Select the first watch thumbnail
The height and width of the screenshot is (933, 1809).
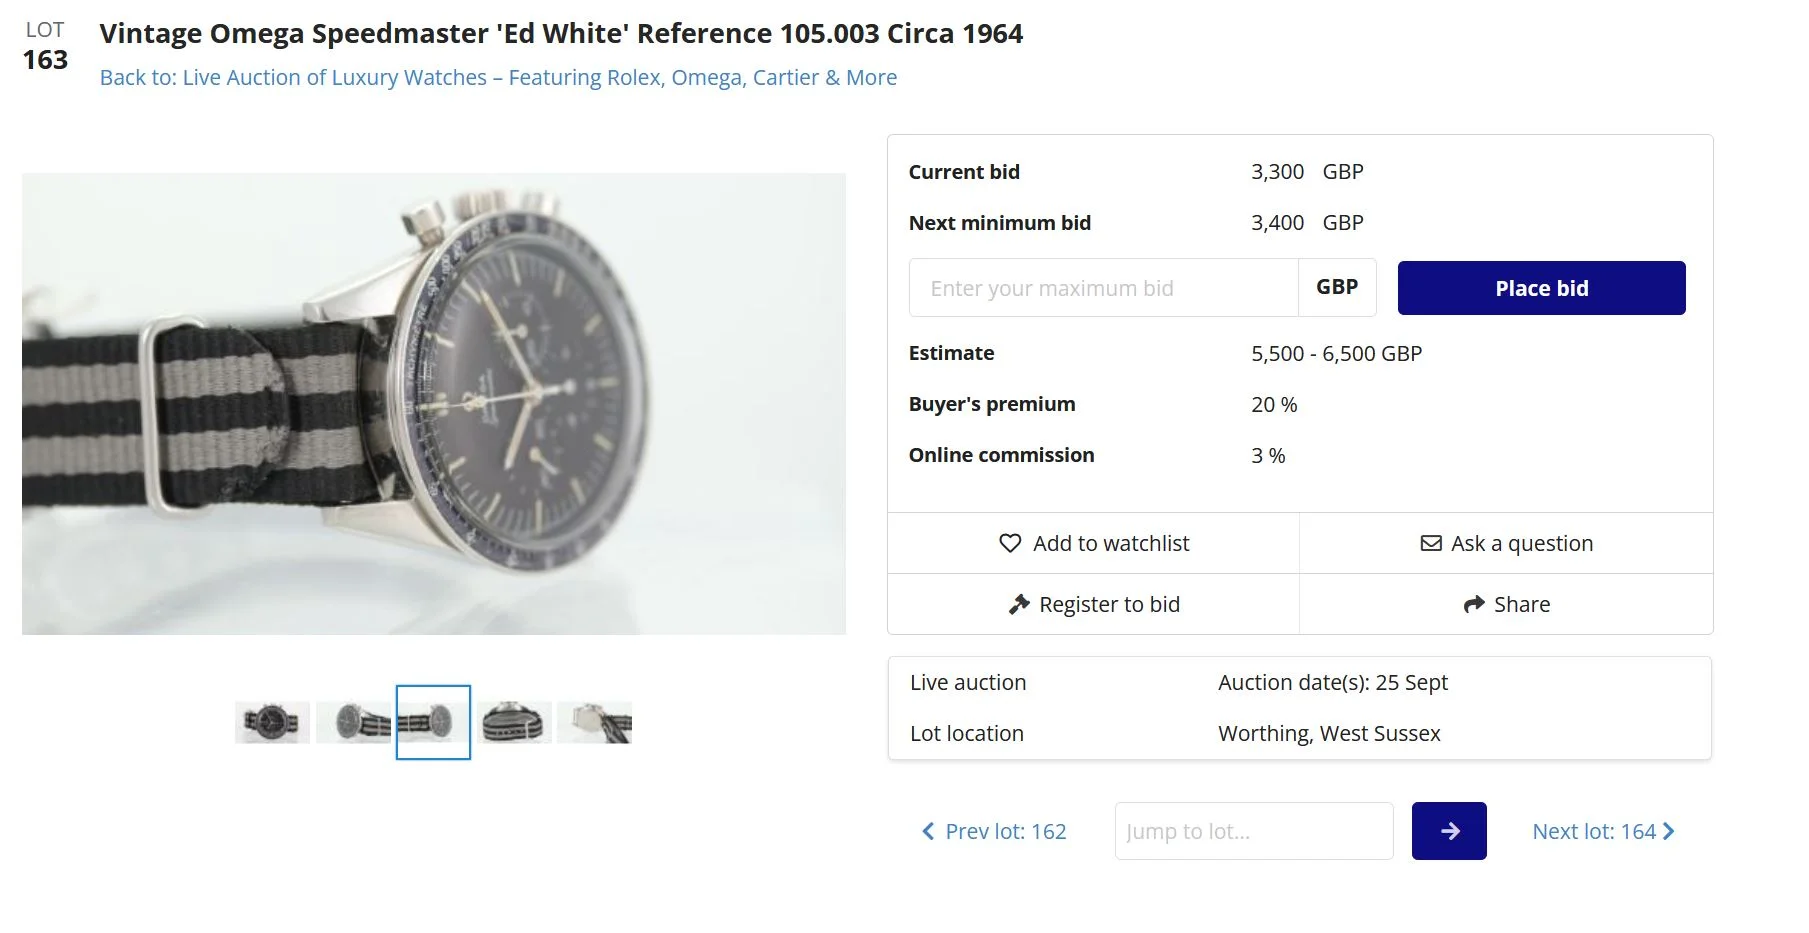272,722
